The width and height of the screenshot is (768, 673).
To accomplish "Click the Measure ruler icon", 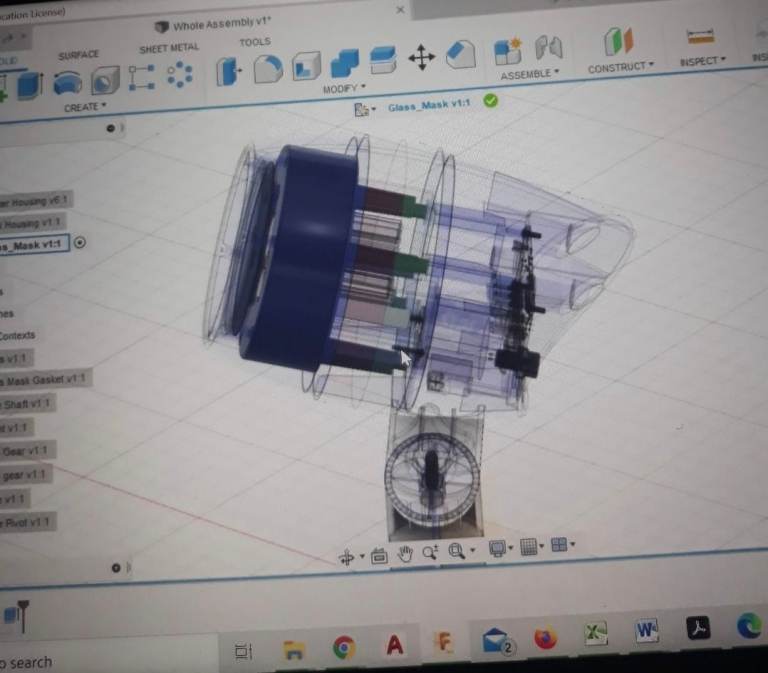I will 699,37.
